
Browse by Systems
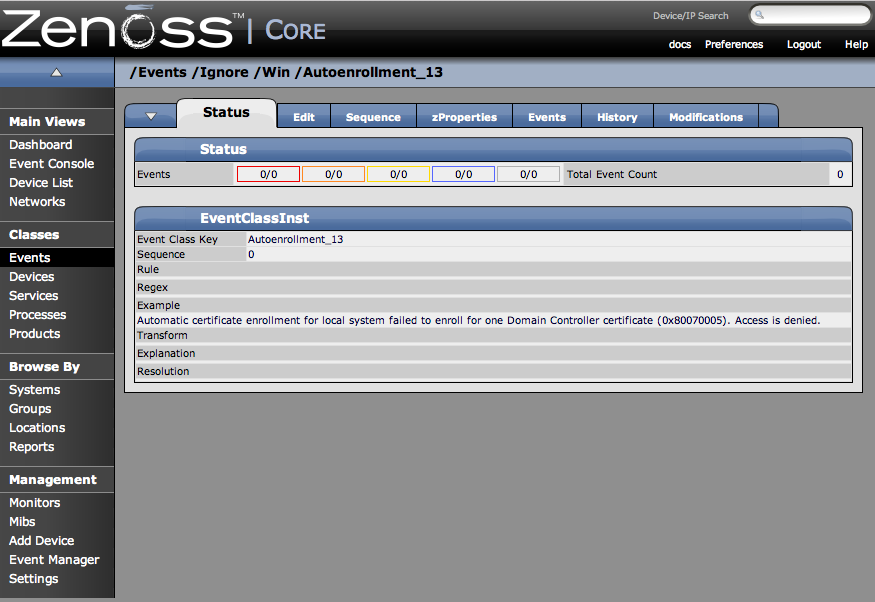coord(35,390)
